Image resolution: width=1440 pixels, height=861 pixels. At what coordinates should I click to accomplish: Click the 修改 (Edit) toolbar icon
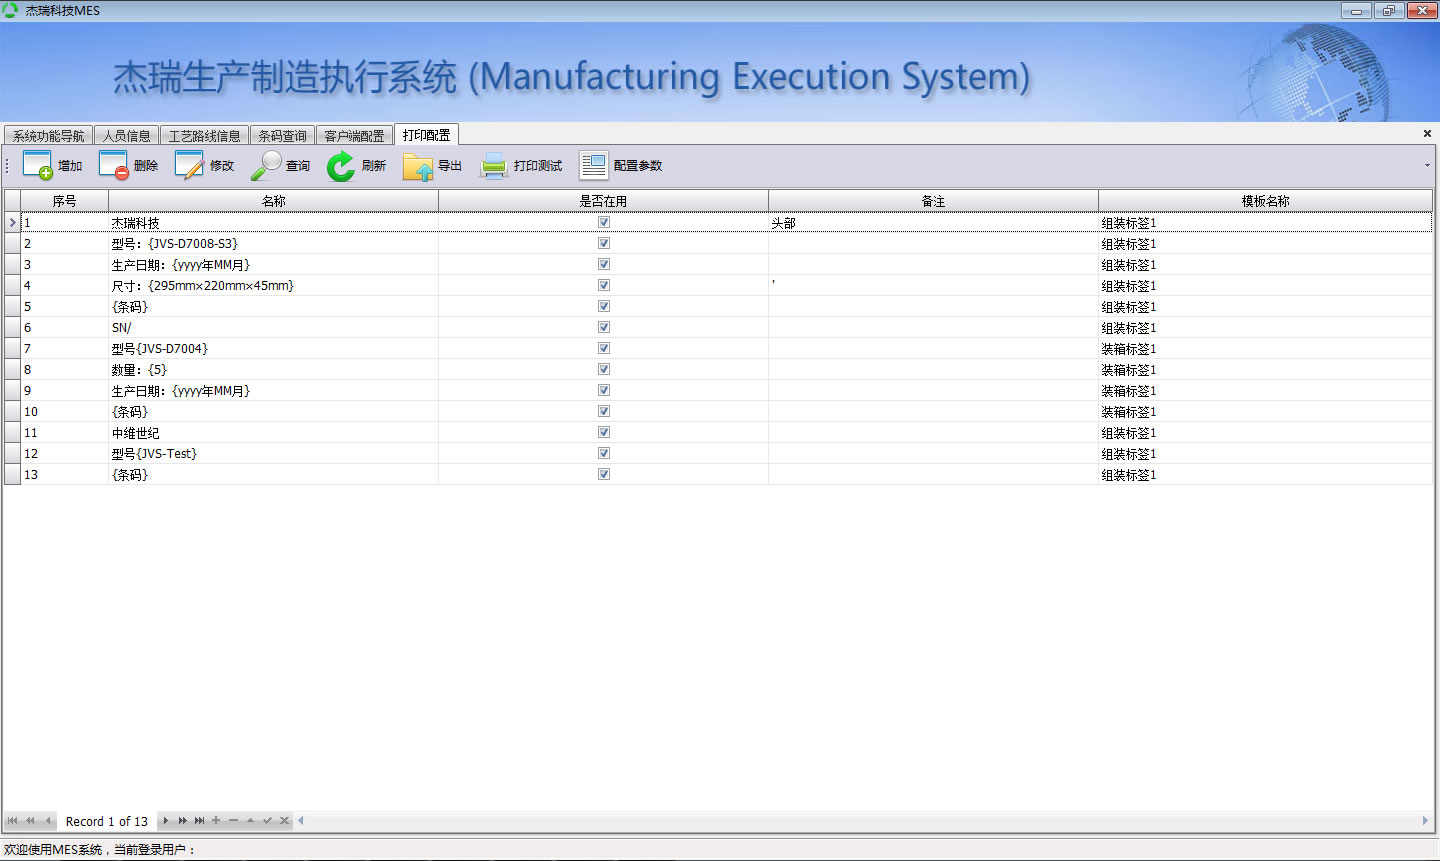coord(189,165)
